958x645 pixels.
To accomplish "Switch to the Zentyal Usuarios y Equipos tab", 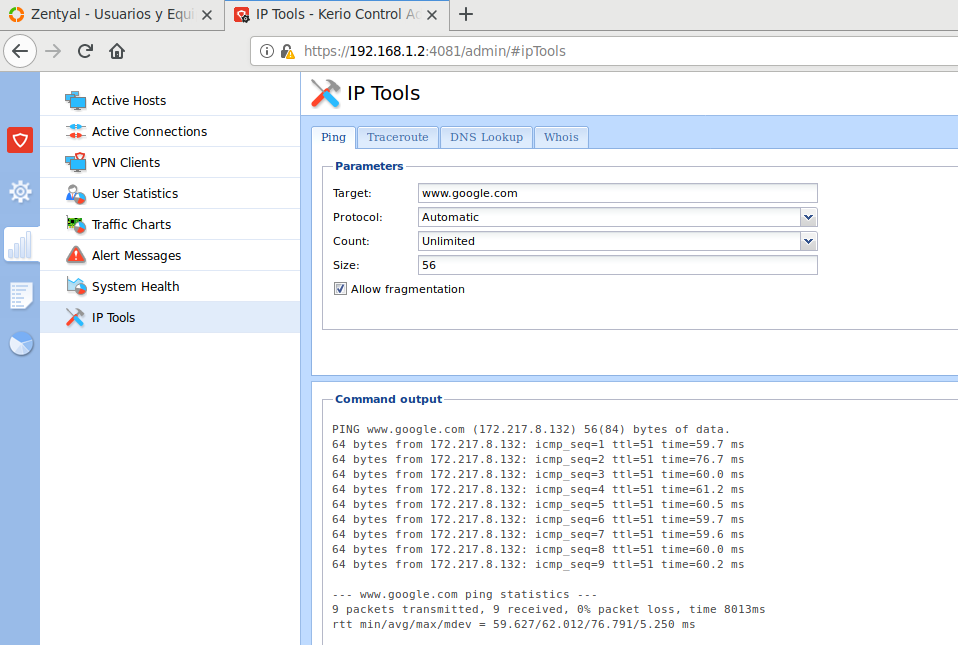I will [112, 15].
